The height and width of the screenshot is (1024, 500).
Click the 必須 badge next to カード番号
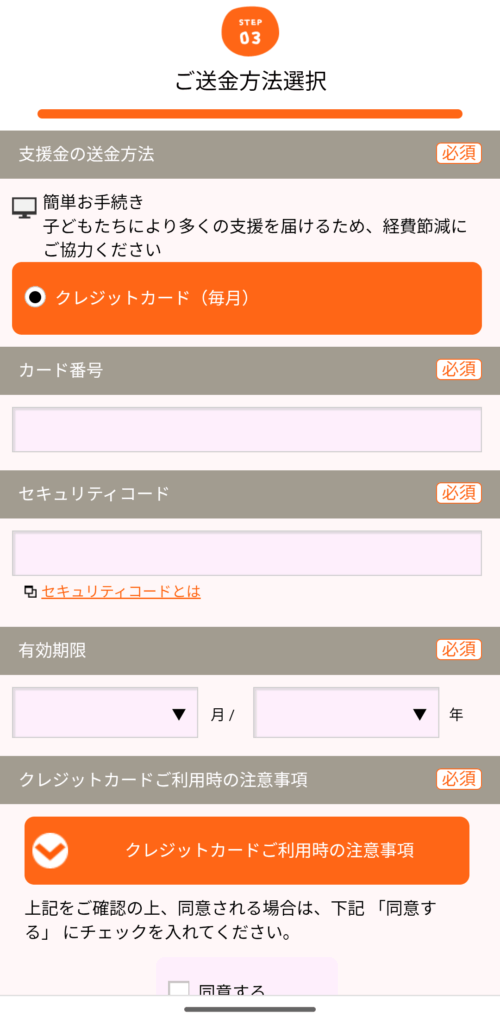[459, 370]
